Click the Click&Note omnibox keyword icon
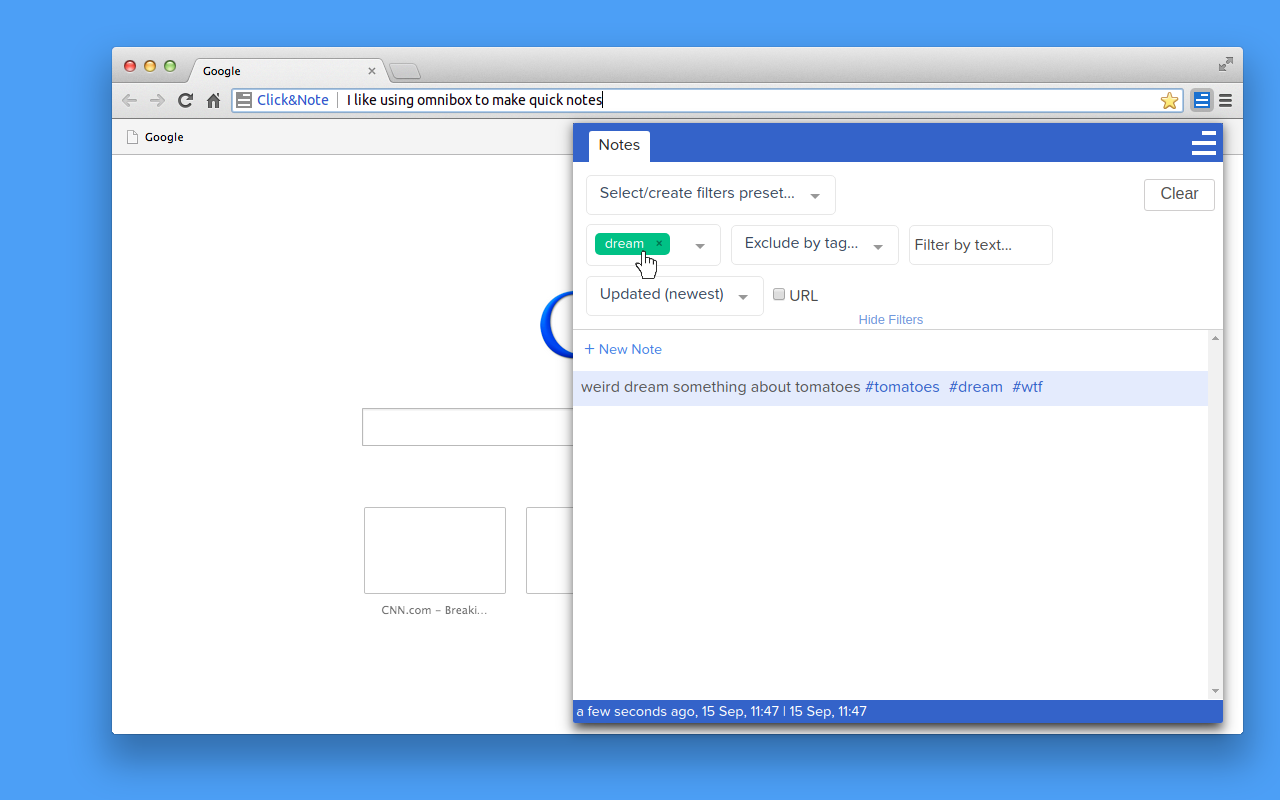 point(244,100)
